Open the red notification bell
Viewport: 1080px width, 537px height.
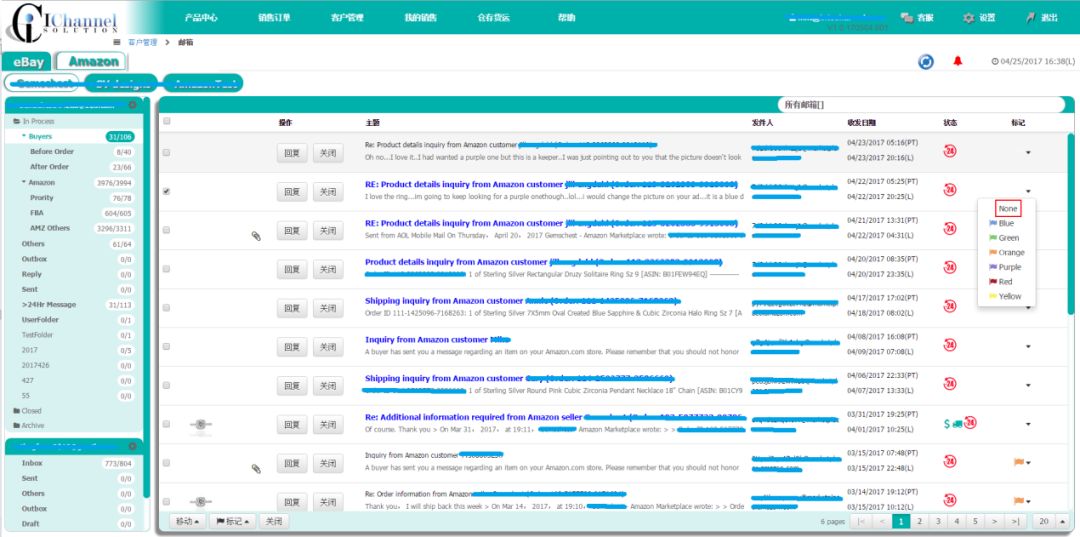[957, 61]
